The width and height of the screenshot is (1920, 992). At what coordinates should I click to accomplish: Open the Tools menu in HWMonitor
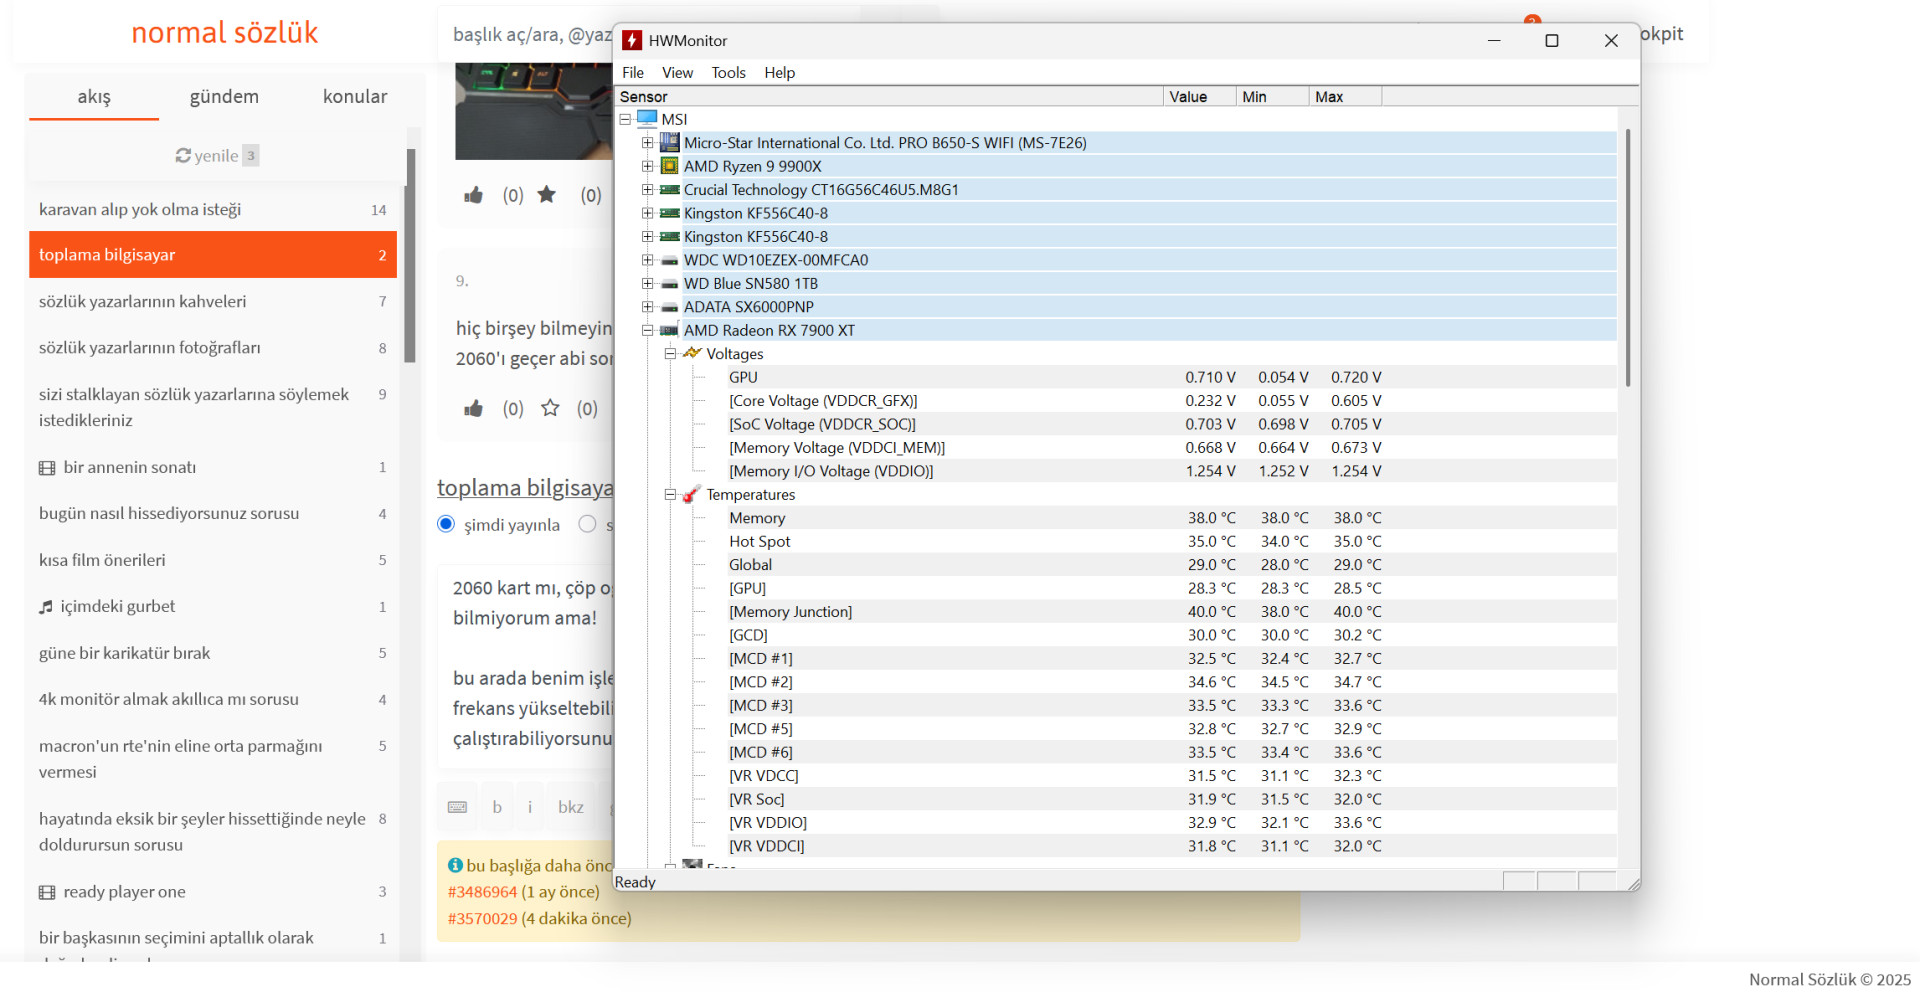click(x=728, y=73)
